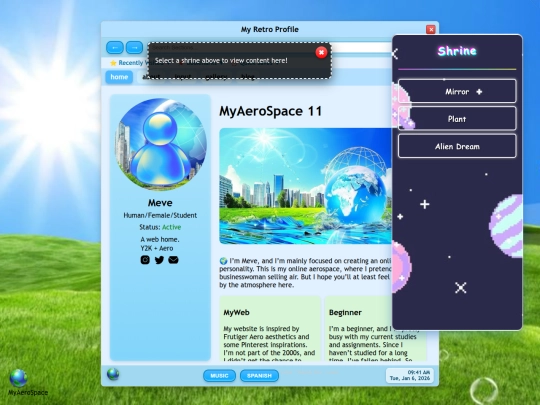Open the MyAeroSpace desktop shortcut
Image resolution: width=540 pixels, height=405 pixels.
click(28, 382)
